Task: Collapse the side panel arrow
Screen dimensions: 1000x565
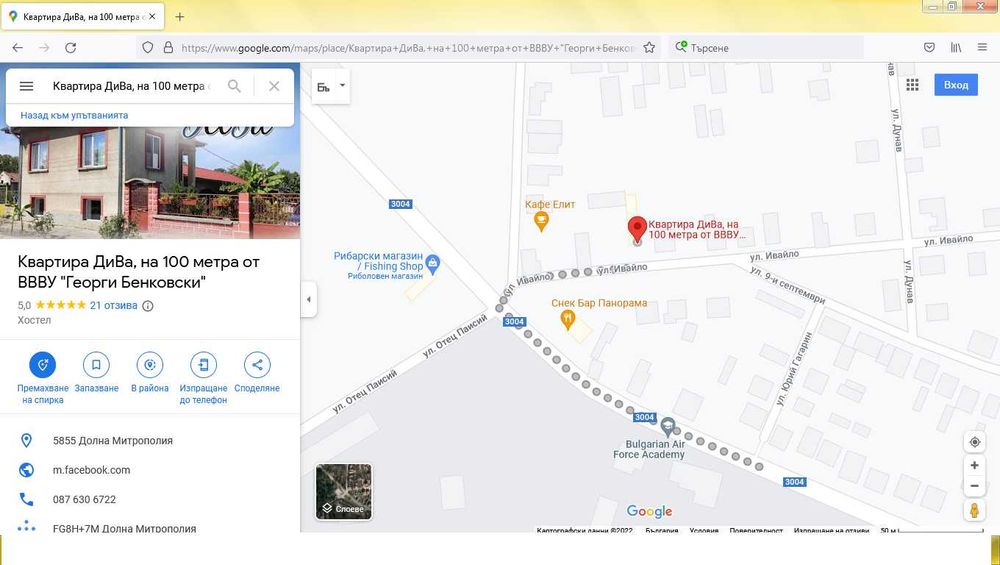Action: [x=309, y=299]
